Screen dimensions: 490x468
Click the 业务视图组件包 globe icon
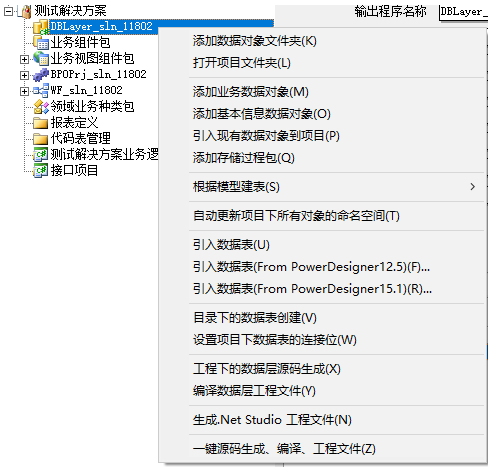(41, 59)
